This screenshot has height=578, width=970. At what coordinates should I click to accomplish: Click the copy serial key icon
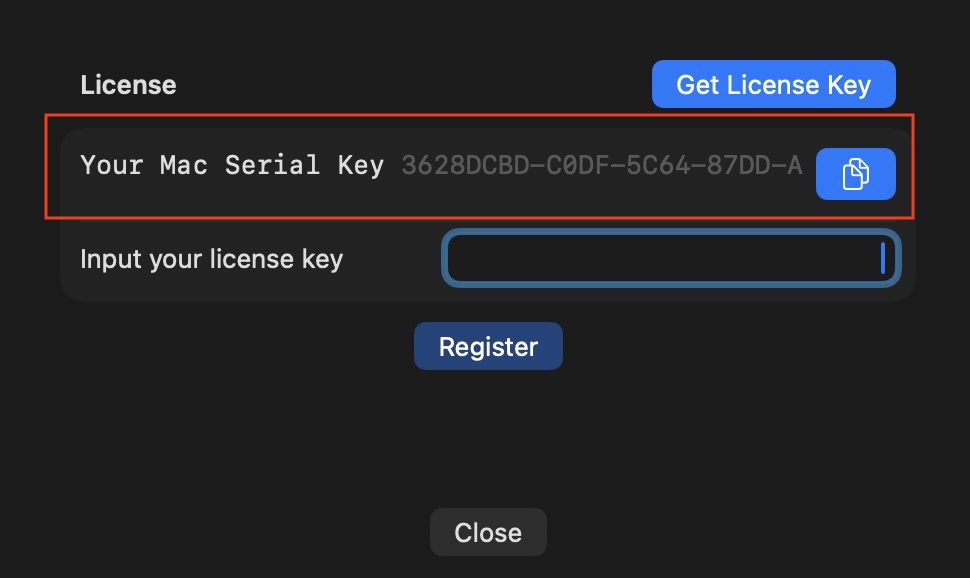855,174
